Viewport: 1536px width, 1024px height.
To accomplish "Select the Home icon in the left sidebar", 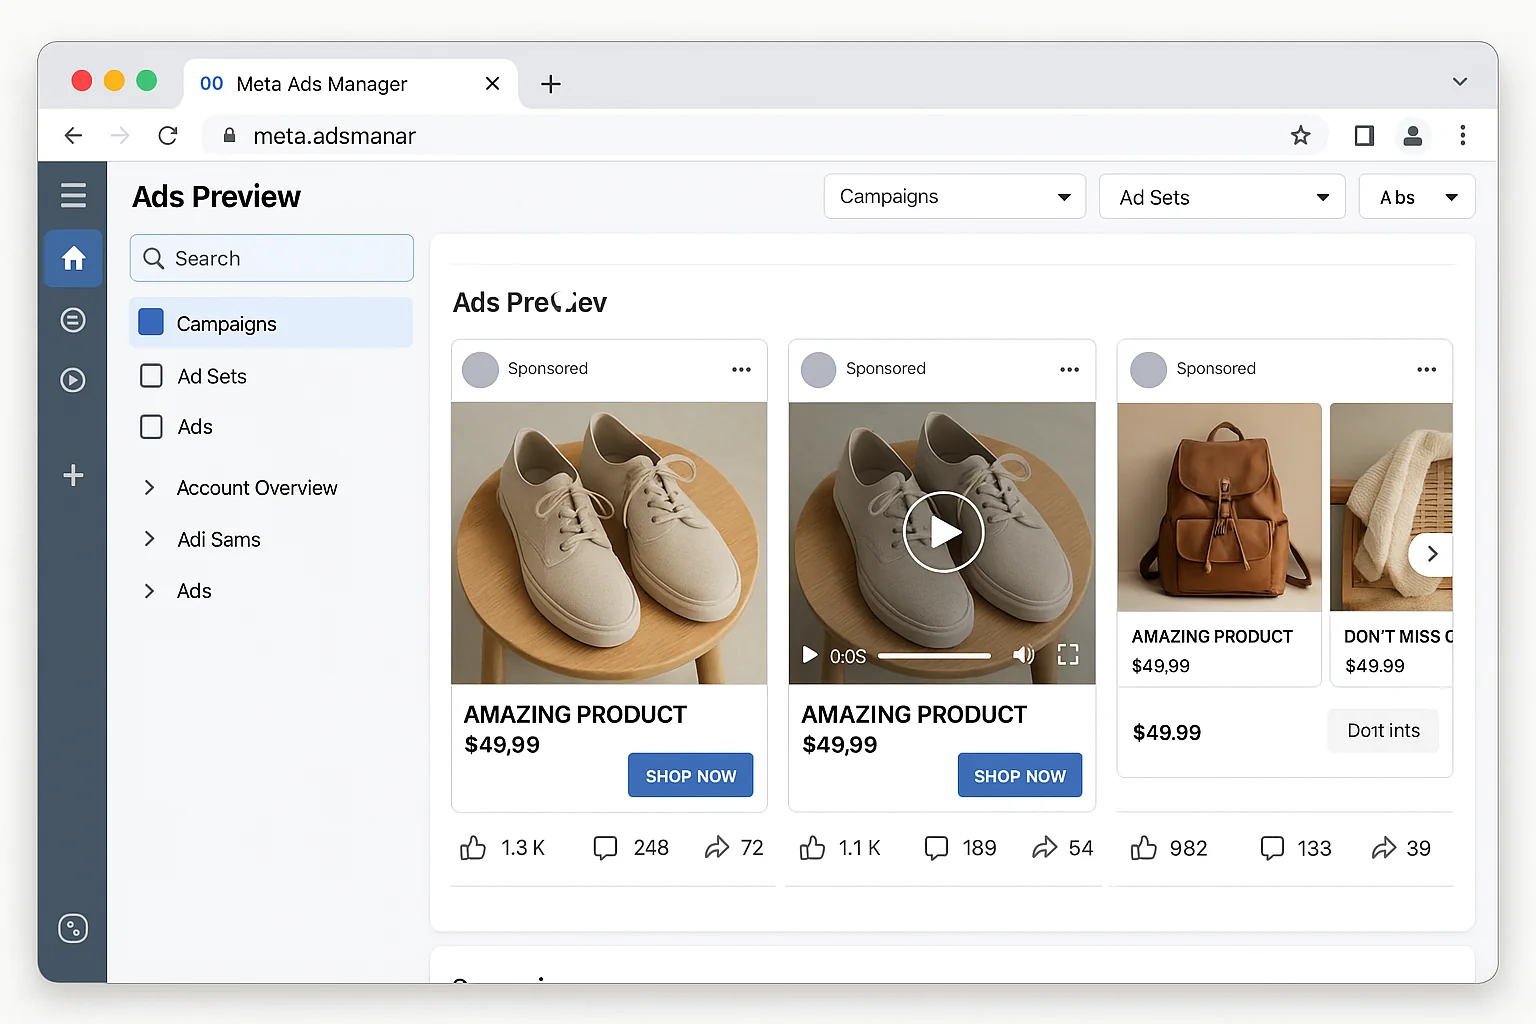I will click(73, 258).
